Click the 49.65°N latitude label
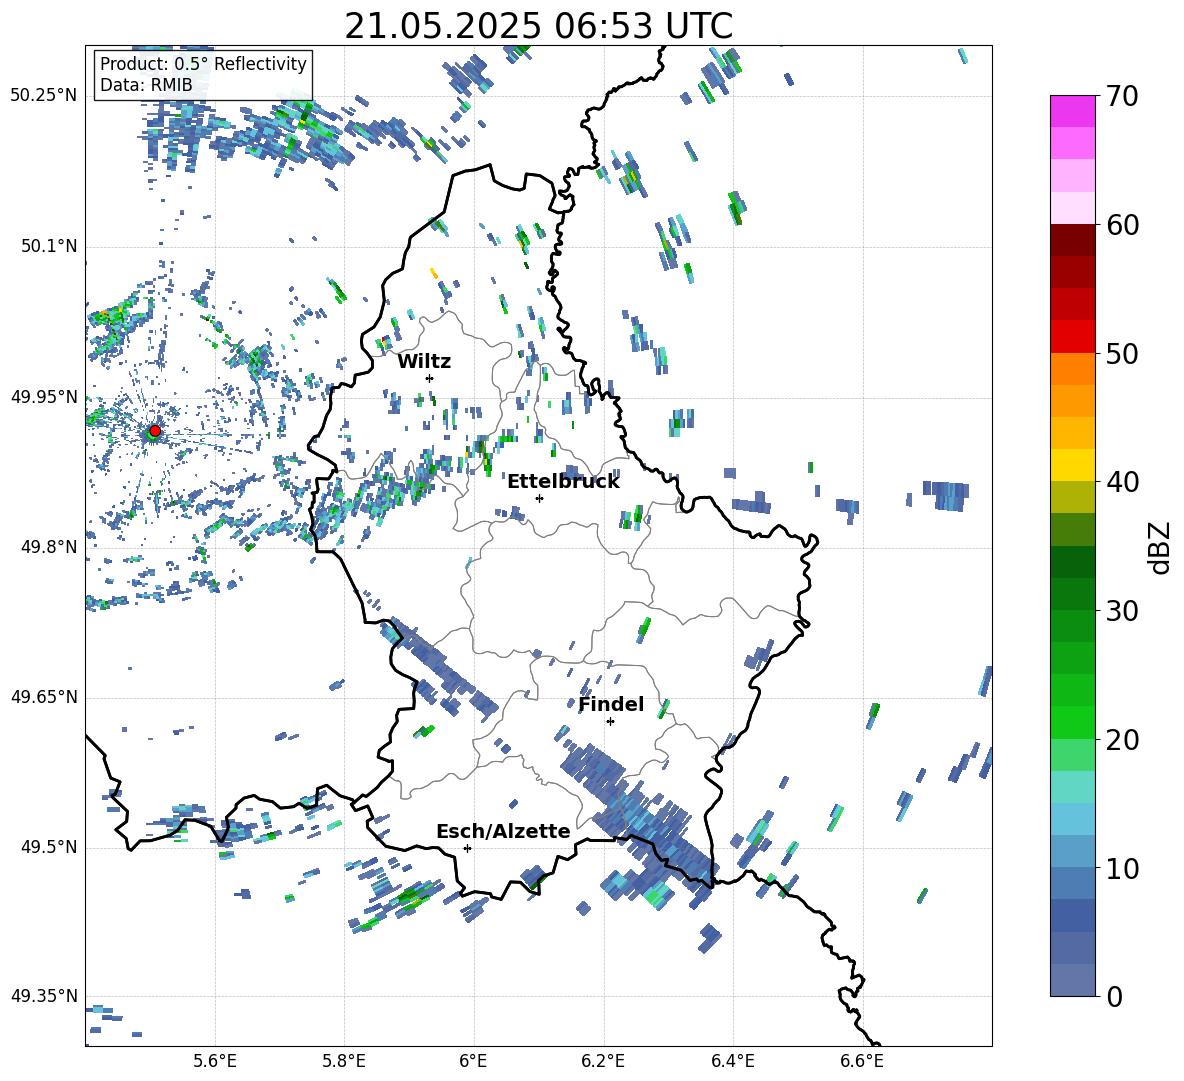The height and width of the screenshot is (1081, 1184). tap(44, 697)
